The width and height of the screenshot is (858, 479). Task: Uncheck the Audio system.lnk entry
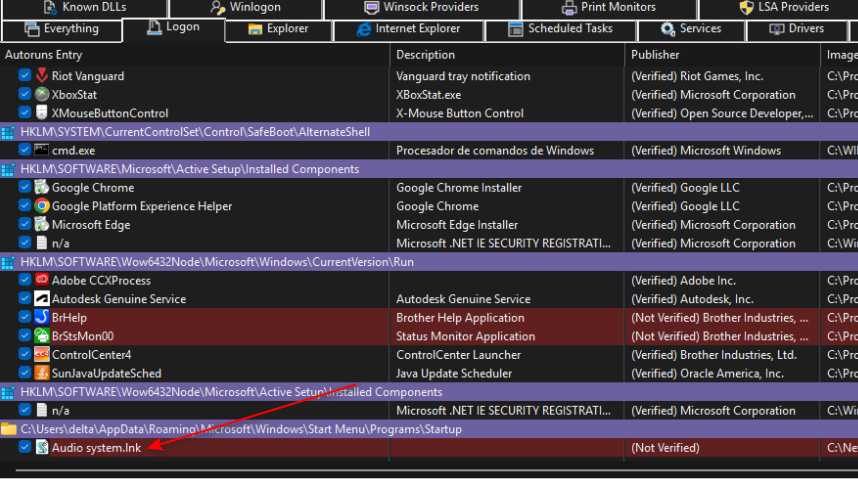(x=24, y=447)
